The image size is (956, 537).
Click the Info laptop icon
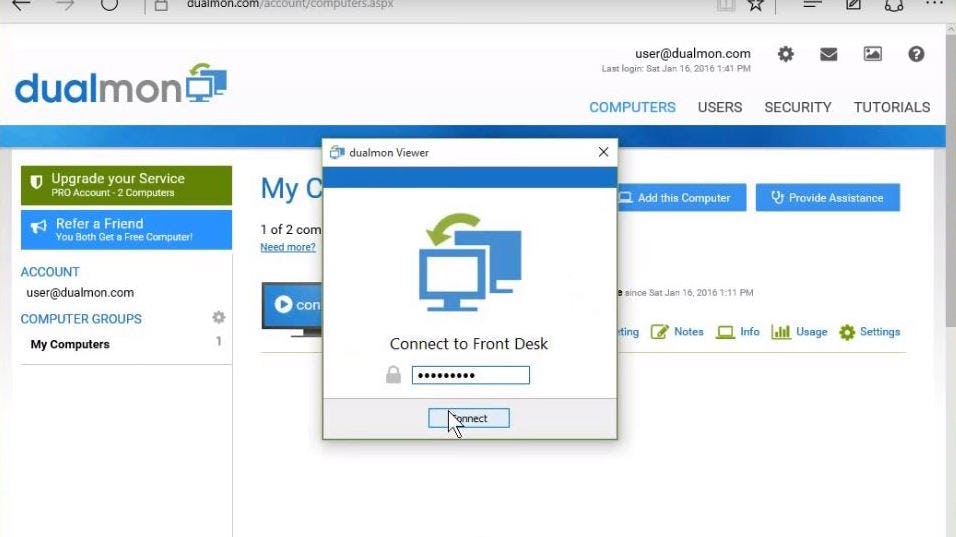(725, 332)
